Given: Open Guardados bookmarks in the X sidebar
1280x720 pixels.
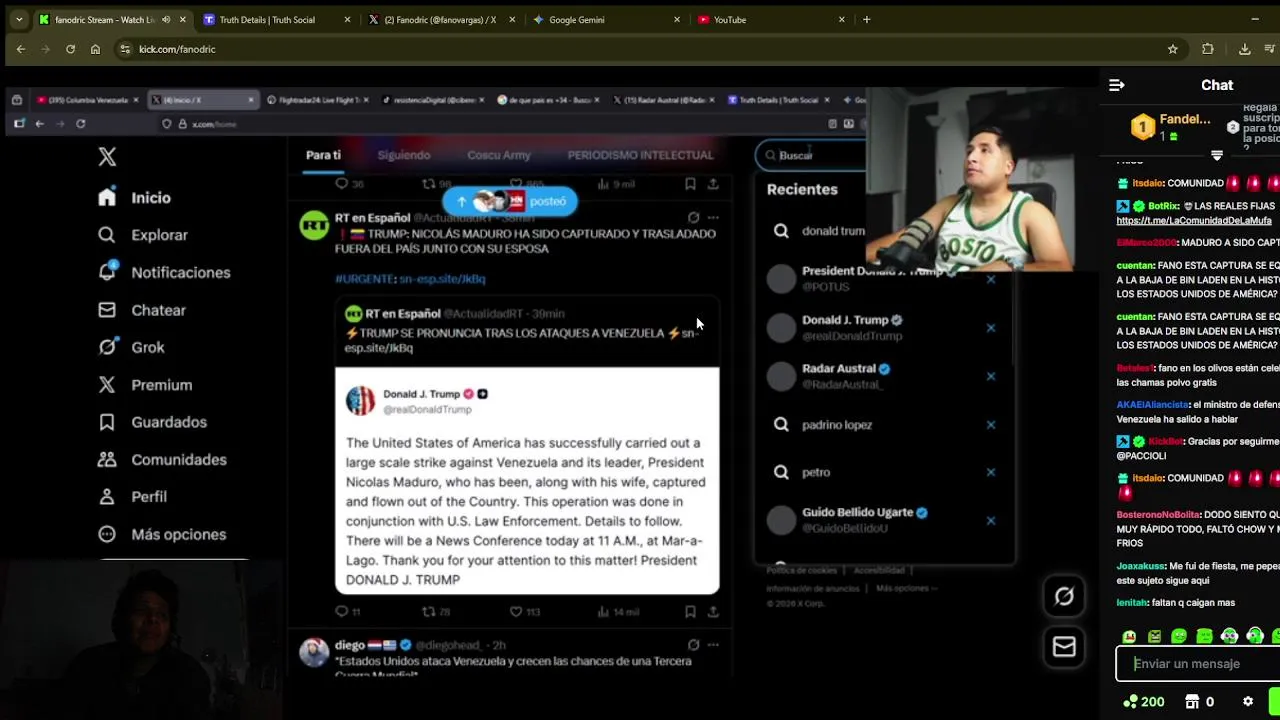Looking at the screenshot, I should click(152, 422).
